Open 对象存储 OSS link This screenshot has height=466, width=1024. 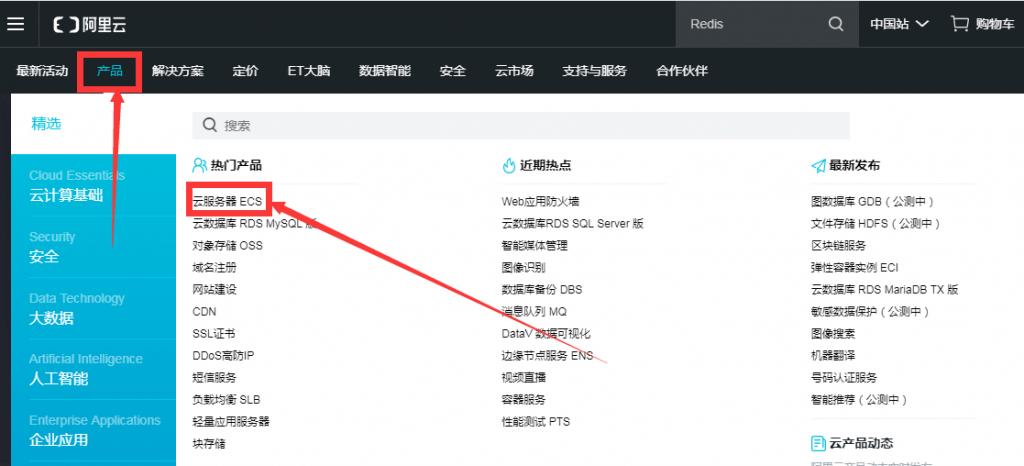(x=228, y=246)
